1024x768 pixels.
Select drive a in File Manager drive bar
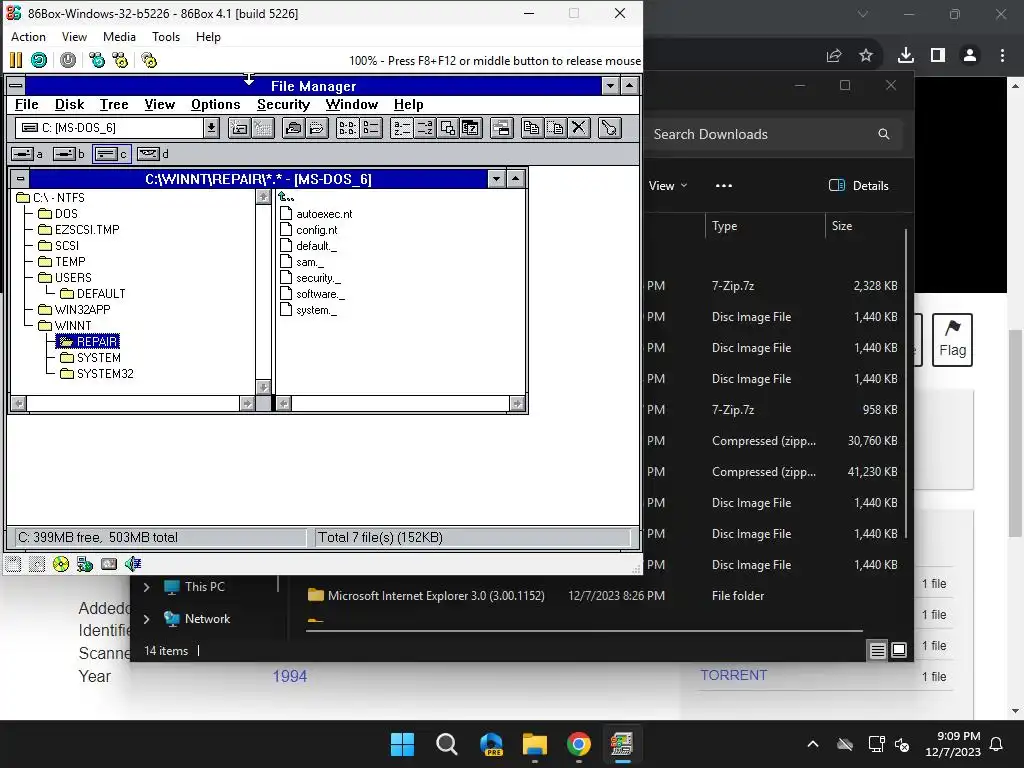(x=27, y=154)
